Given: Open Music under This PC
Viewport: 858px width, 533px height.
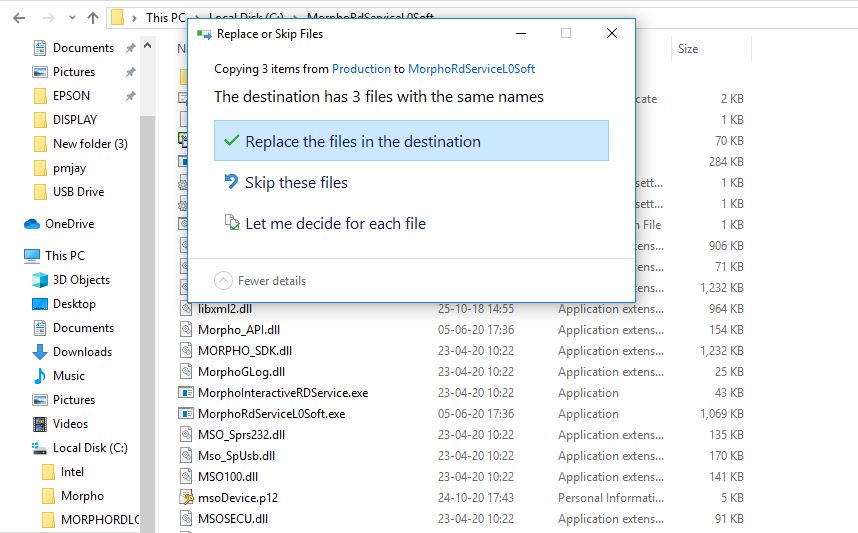Looking at the screenshot, I should (68, 376).
